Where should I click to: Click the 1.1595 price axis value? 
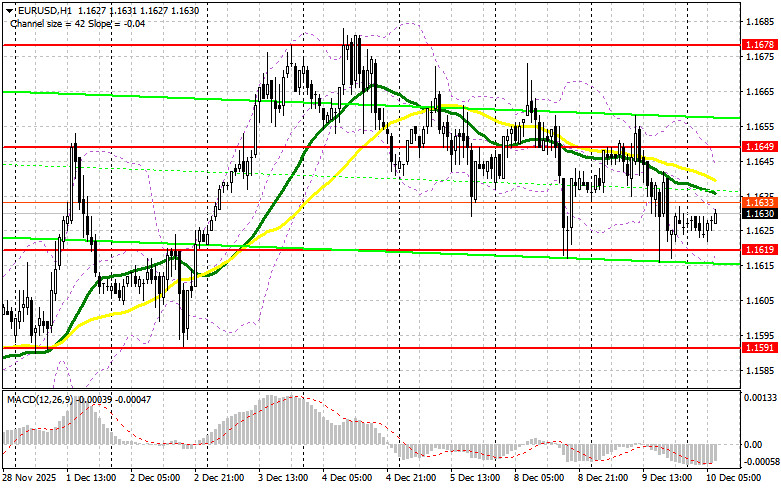tap(760, 335)
